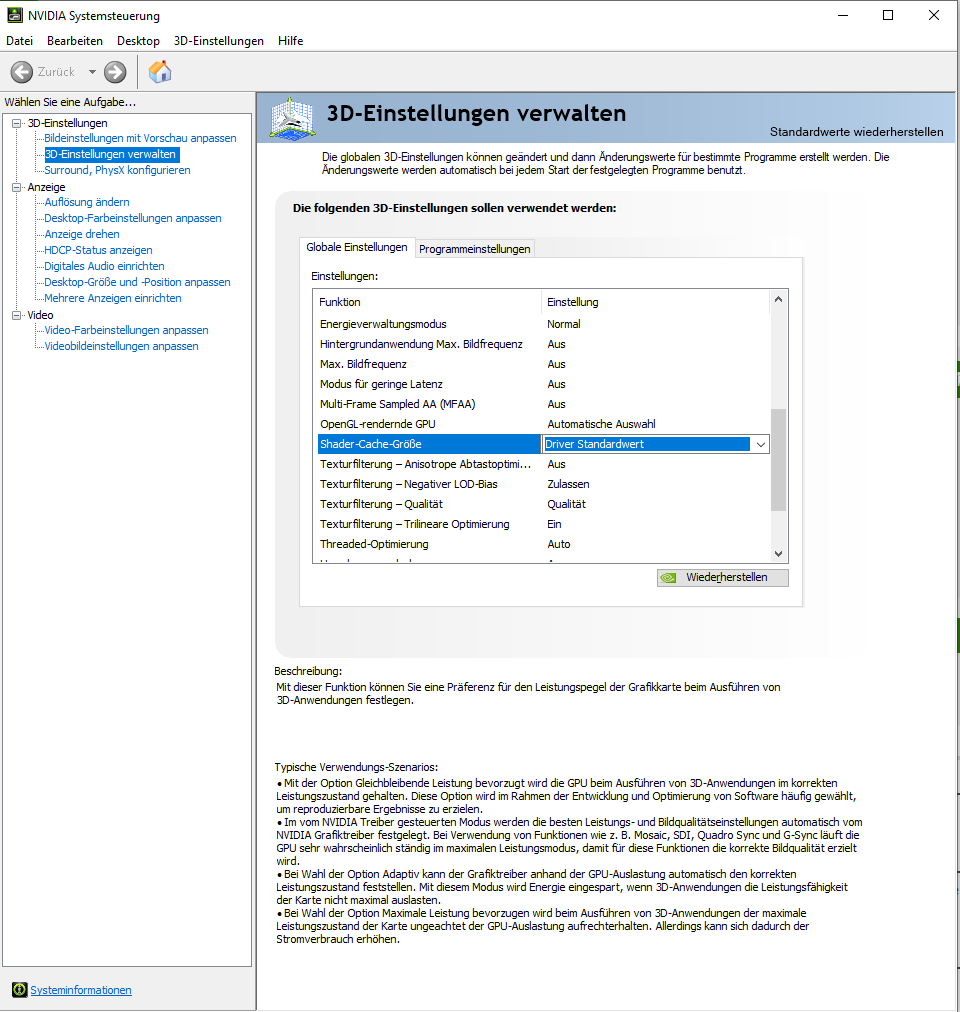This screenshot has width=960, height=1012.
Task: Click the NVIDIA app icon in title bar
Action: pyautogui.click(x=14, y=15)
